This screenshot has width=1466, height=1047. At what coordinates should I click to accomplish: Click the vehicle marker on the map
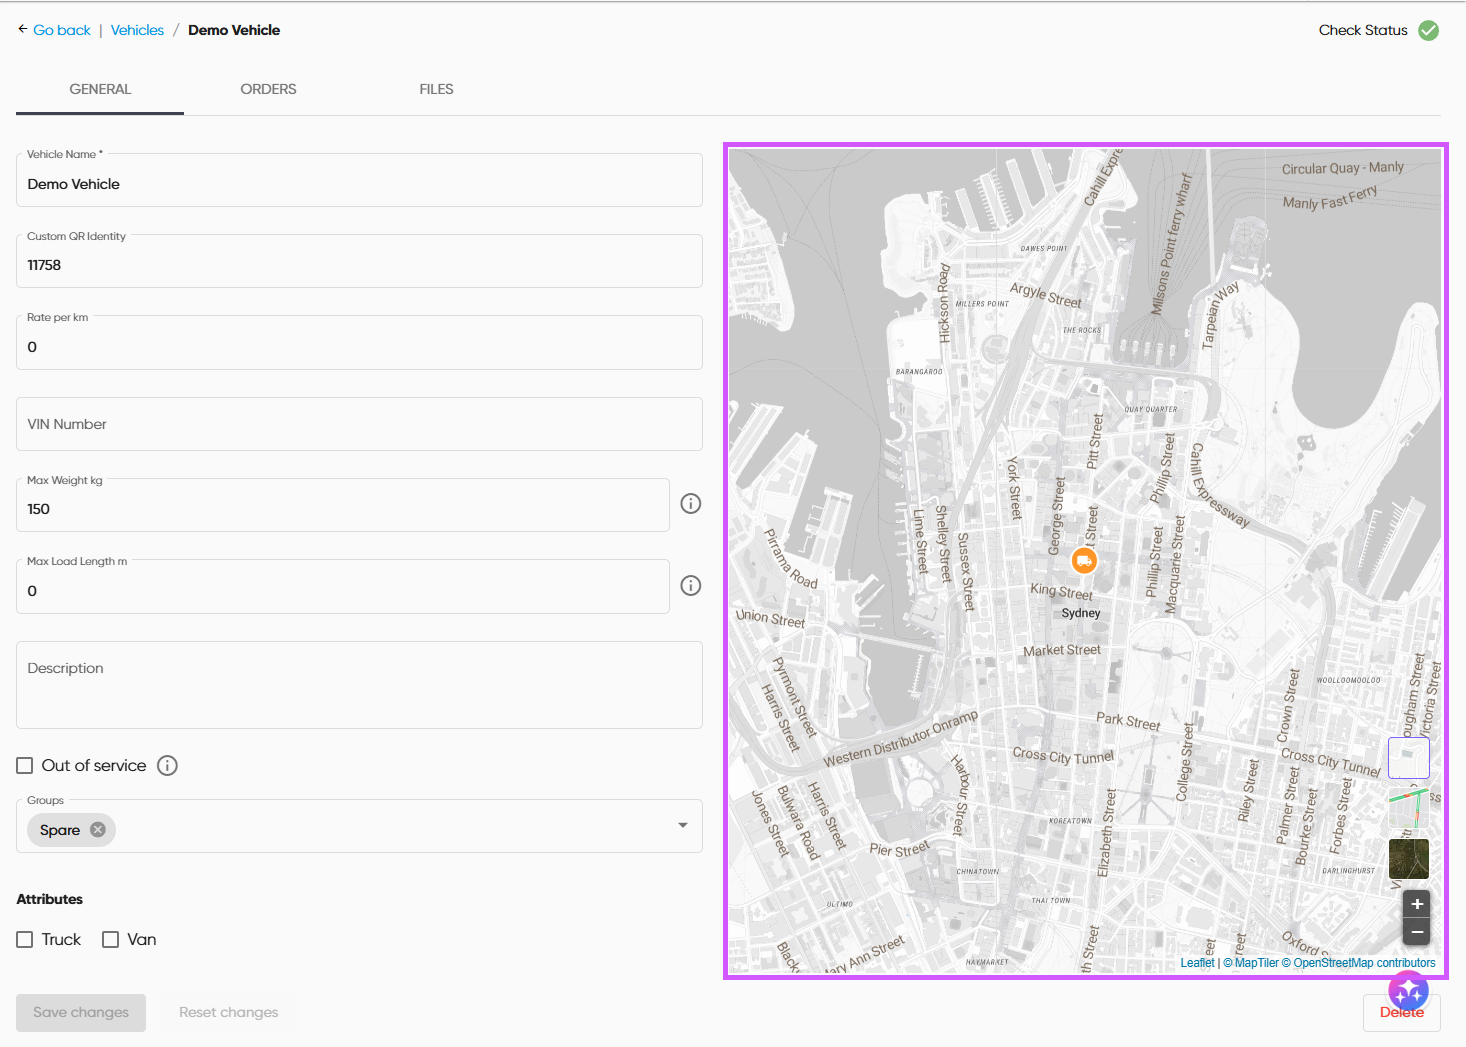click(1084, 561)
